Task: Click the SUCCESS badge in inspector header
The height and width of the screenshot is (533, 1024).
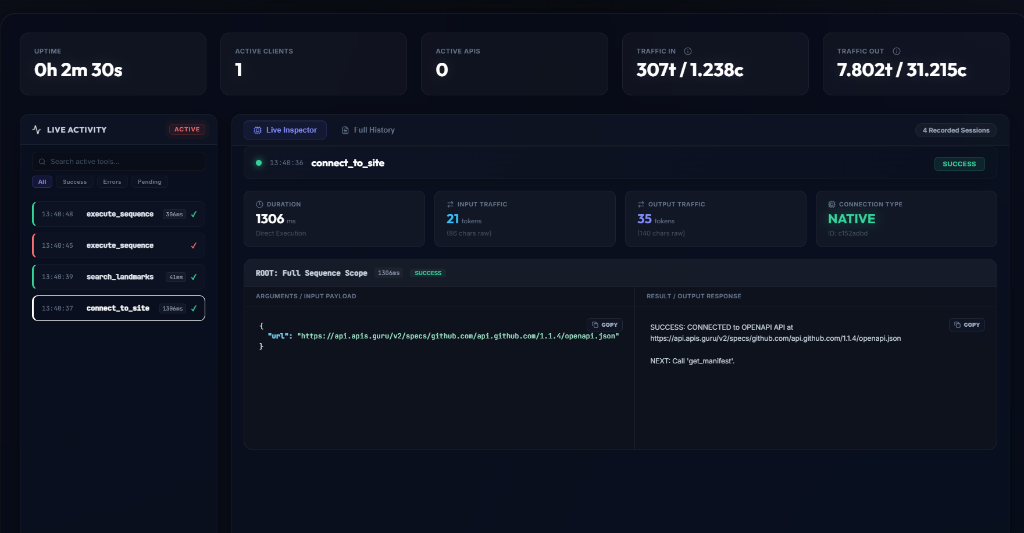Action: [959, 164]
